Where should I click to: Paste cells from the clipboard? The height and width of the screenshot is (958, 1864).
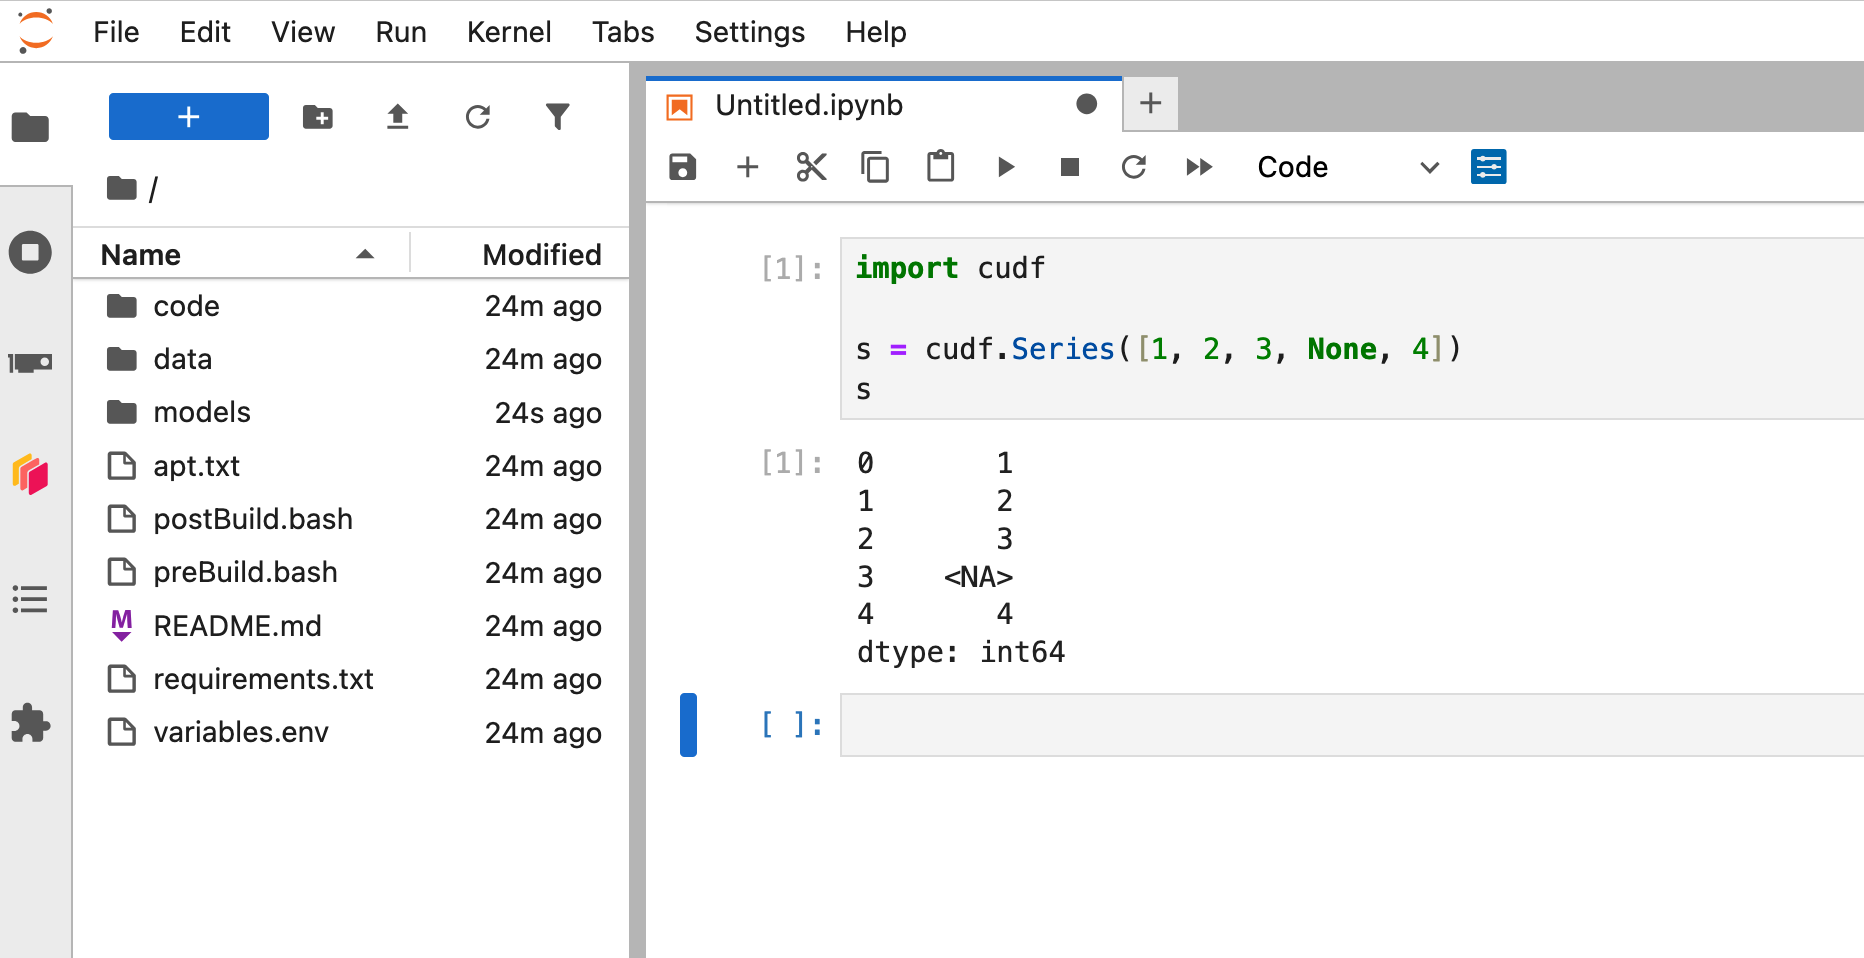tap(940, 167)
